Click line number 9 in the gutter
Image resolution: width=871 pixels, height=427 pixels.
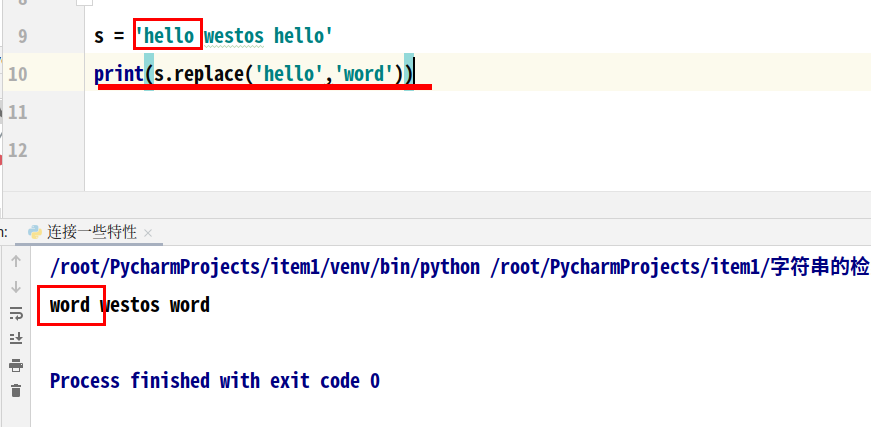[22, 36]
